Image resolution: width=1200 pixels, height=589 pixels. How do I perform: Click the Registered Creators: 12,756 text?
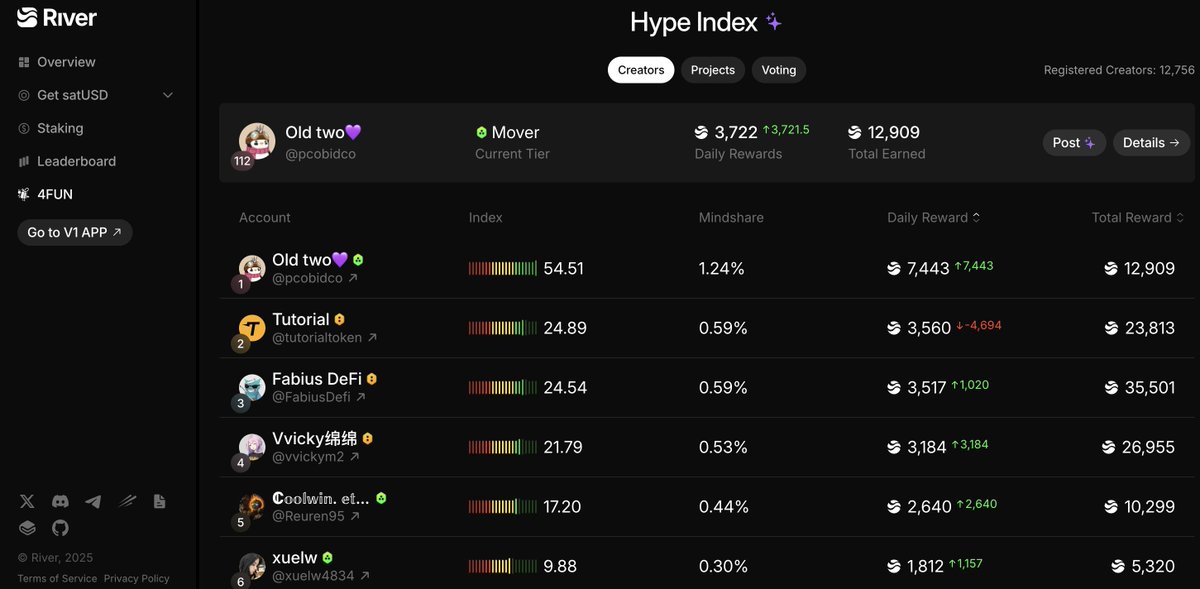click(1119, 70)
